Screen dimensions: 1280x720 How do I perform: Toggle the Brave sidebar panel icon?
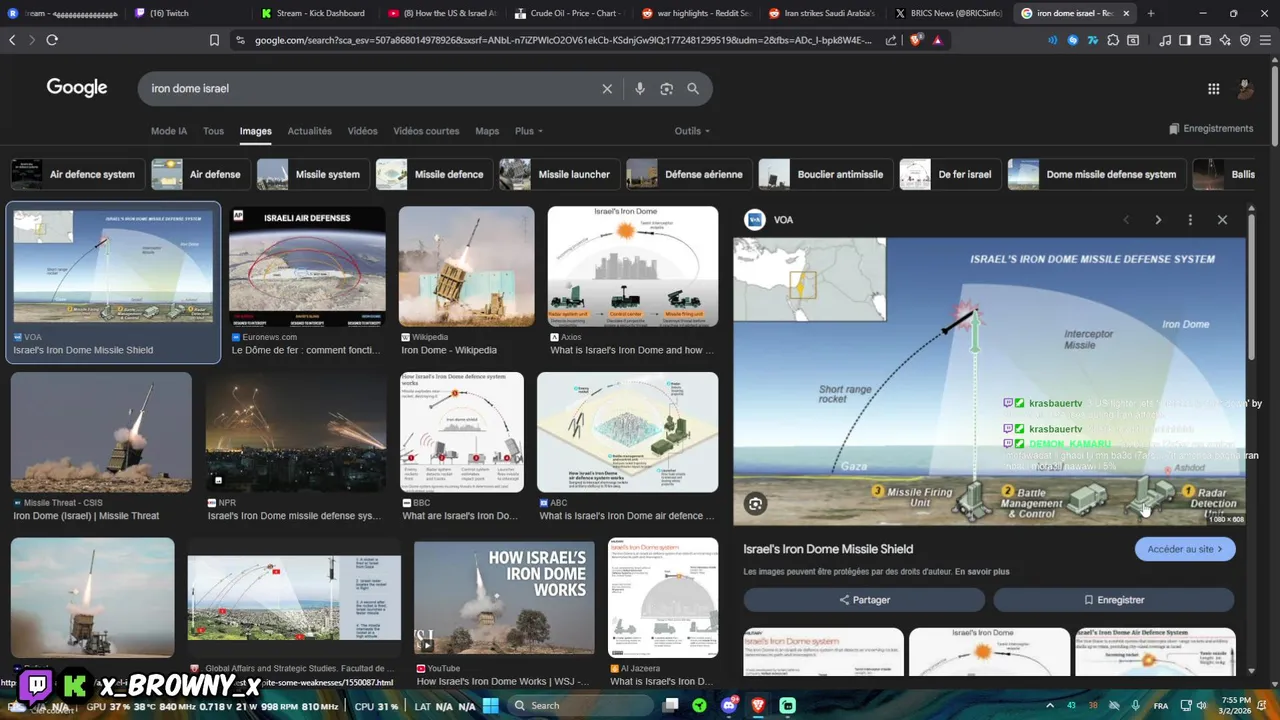click(1185, 40)
